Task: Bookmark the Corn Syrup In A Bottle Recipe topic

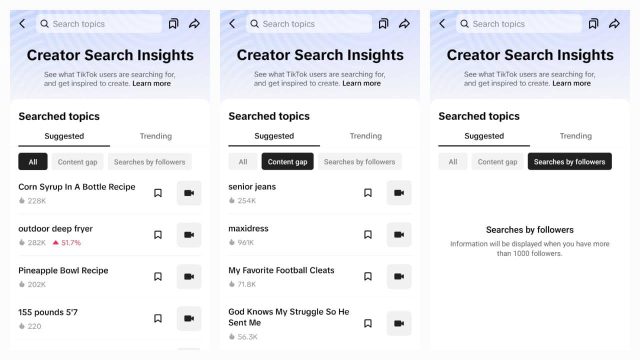Action: (158, 193)
